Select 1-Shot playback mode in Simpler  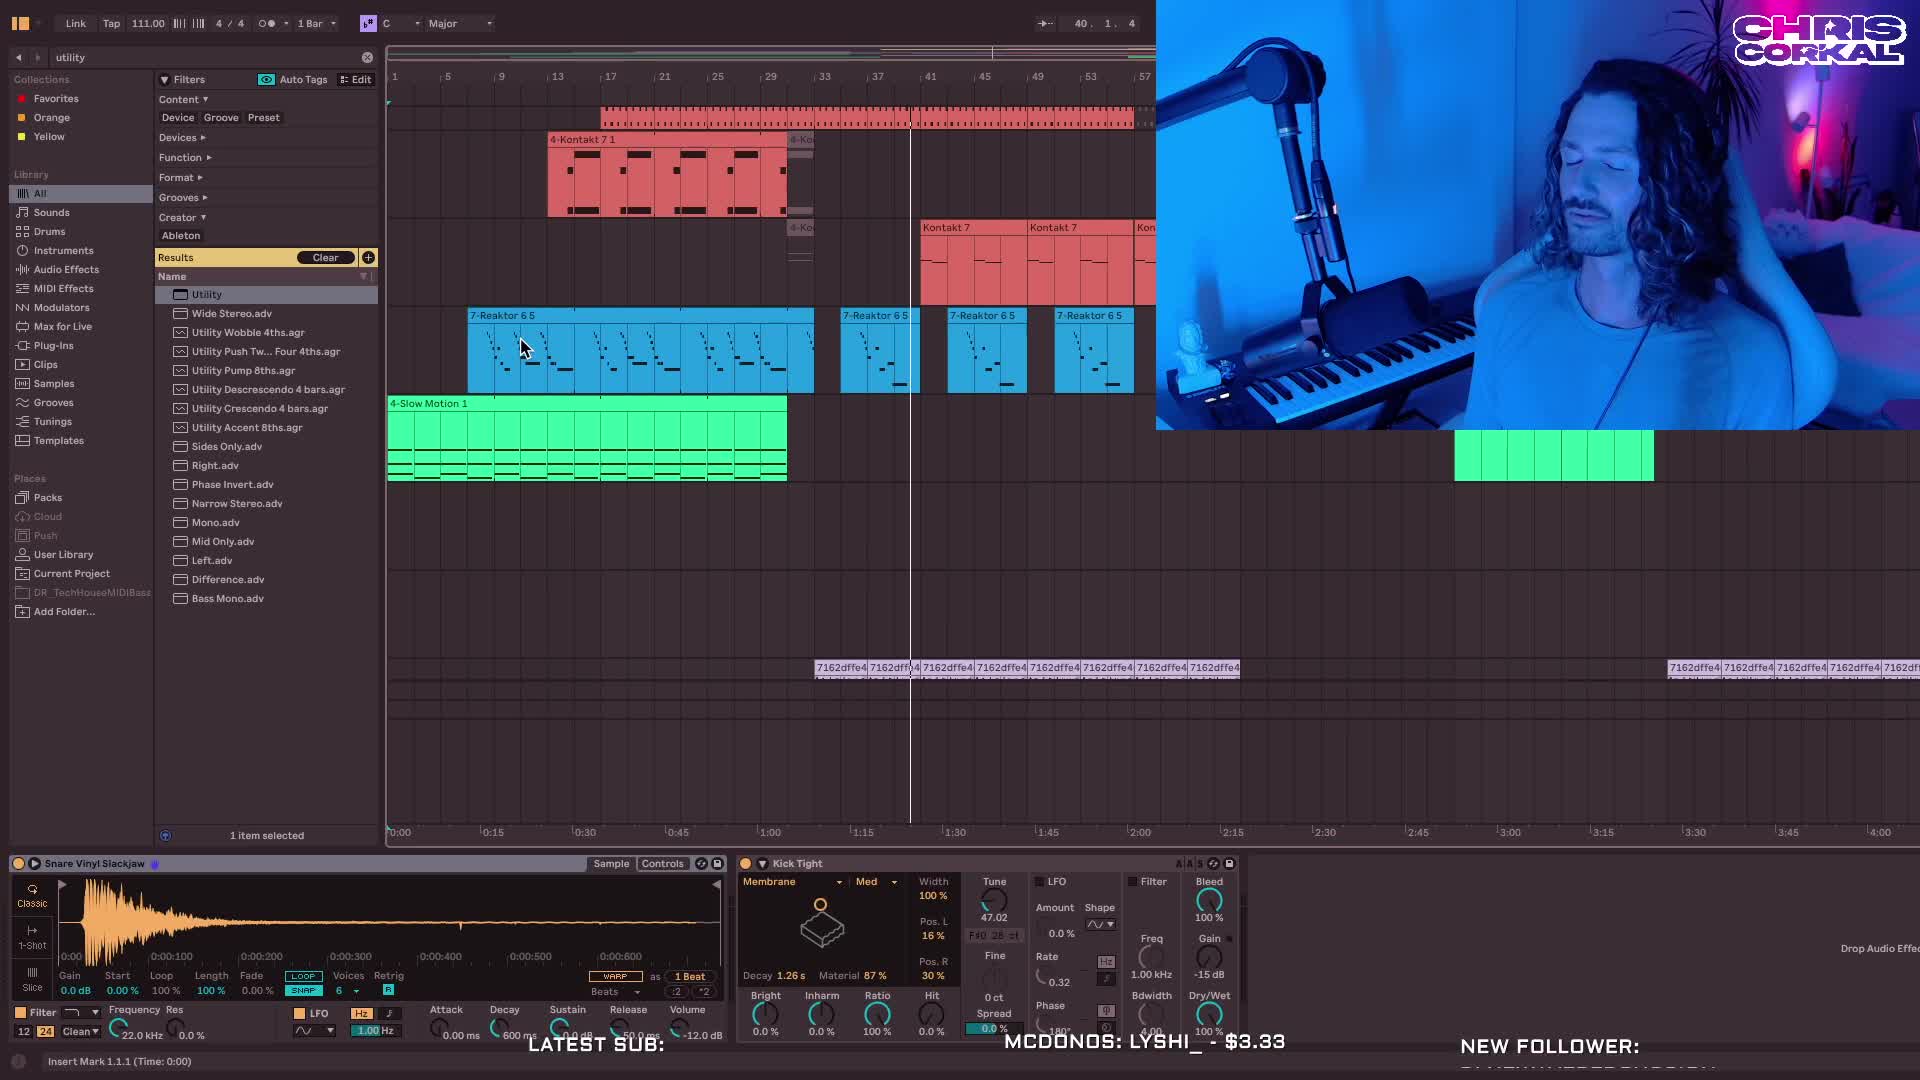[32, 937]
